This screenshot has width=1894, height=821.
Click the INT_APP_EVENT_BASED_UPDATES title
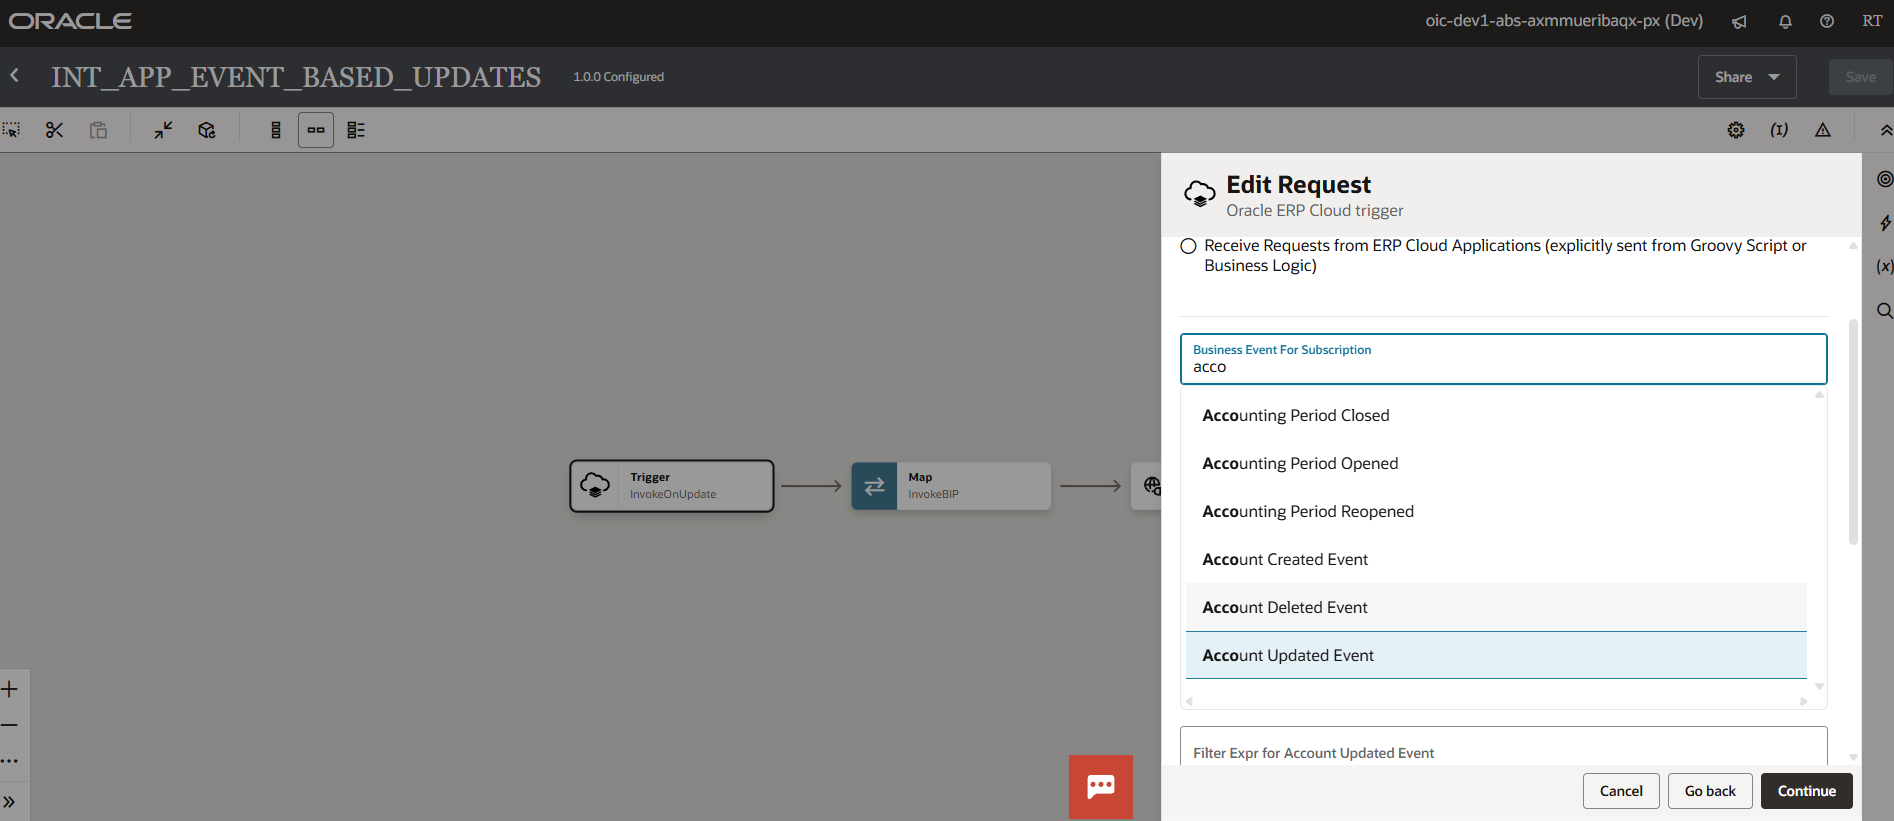pos(296,77)
